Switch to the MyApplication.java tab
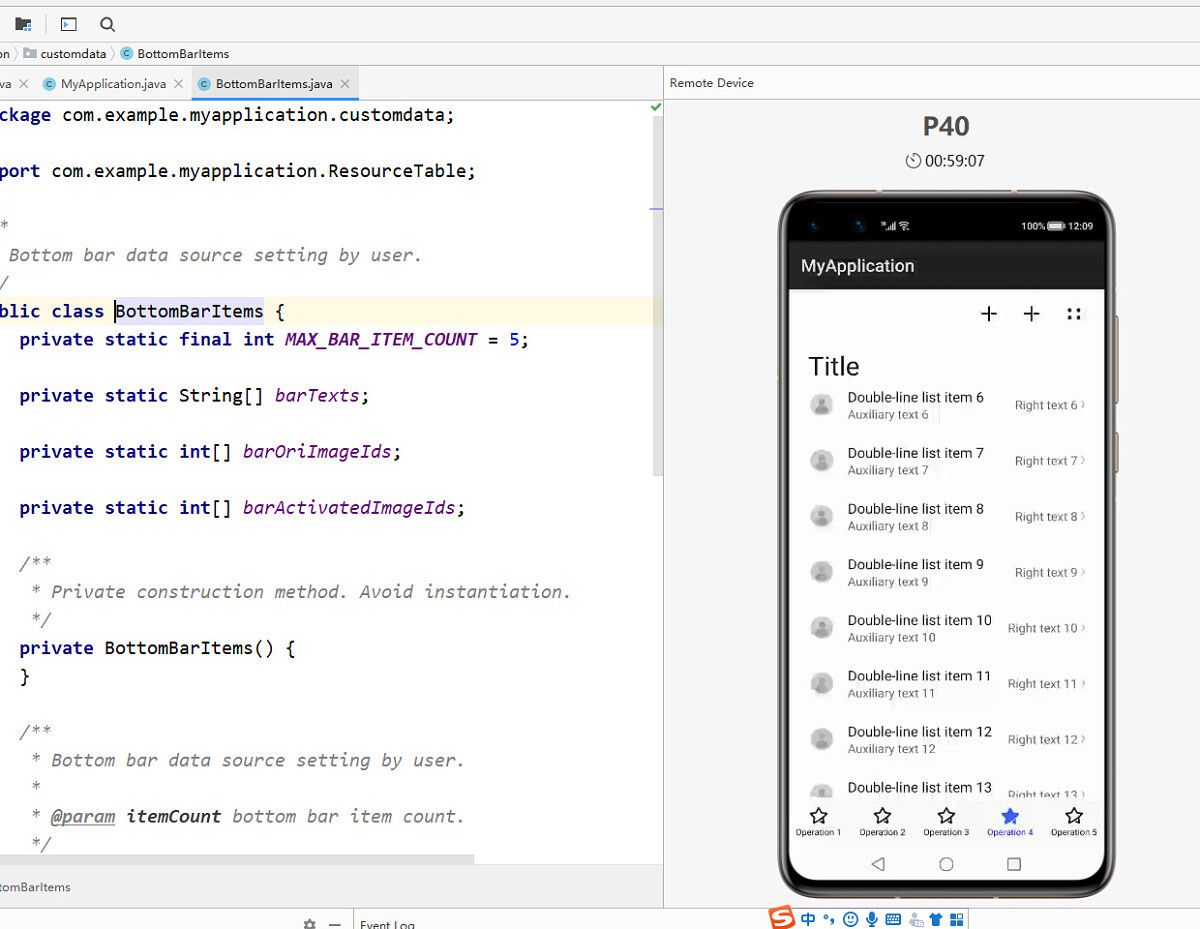The width and height of the screenshot is (1200, 929). point(112,84)
